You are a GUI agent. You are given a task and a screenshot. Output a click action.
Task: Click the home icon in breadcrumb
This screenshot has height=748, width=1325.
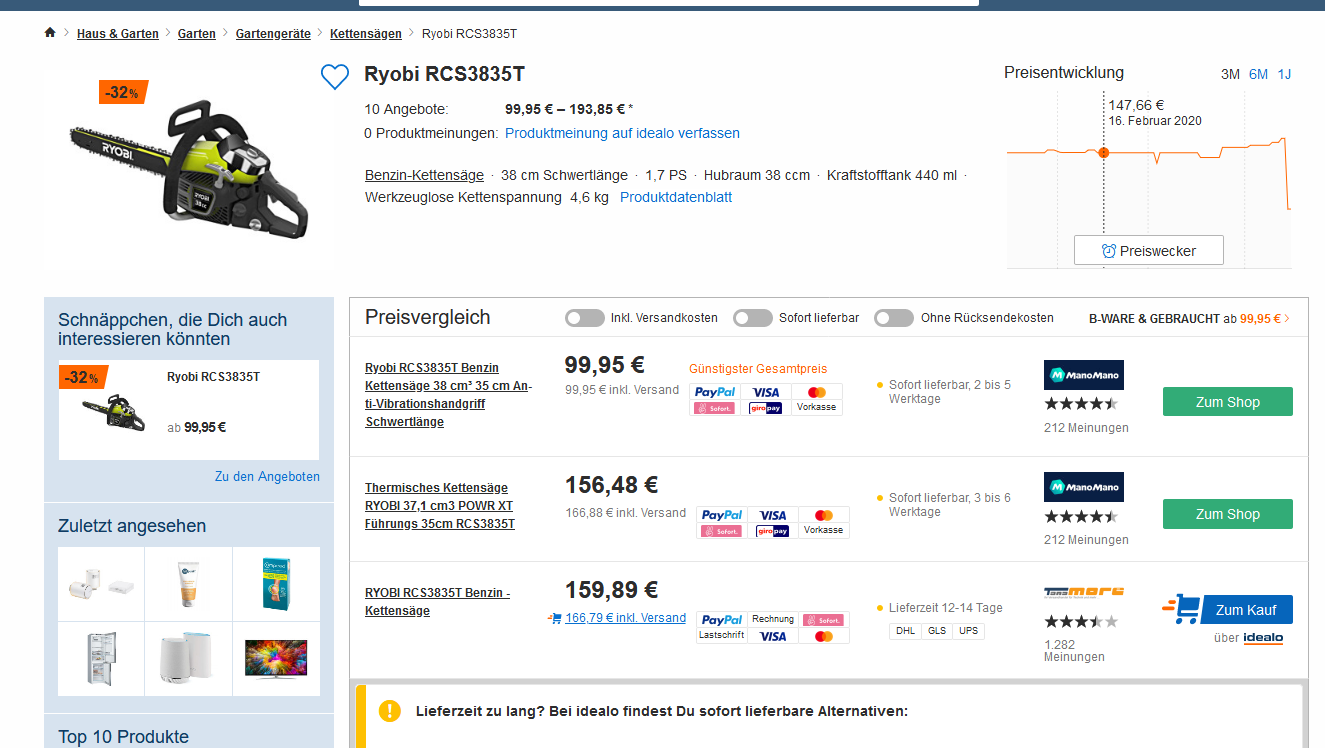(50, 33)
